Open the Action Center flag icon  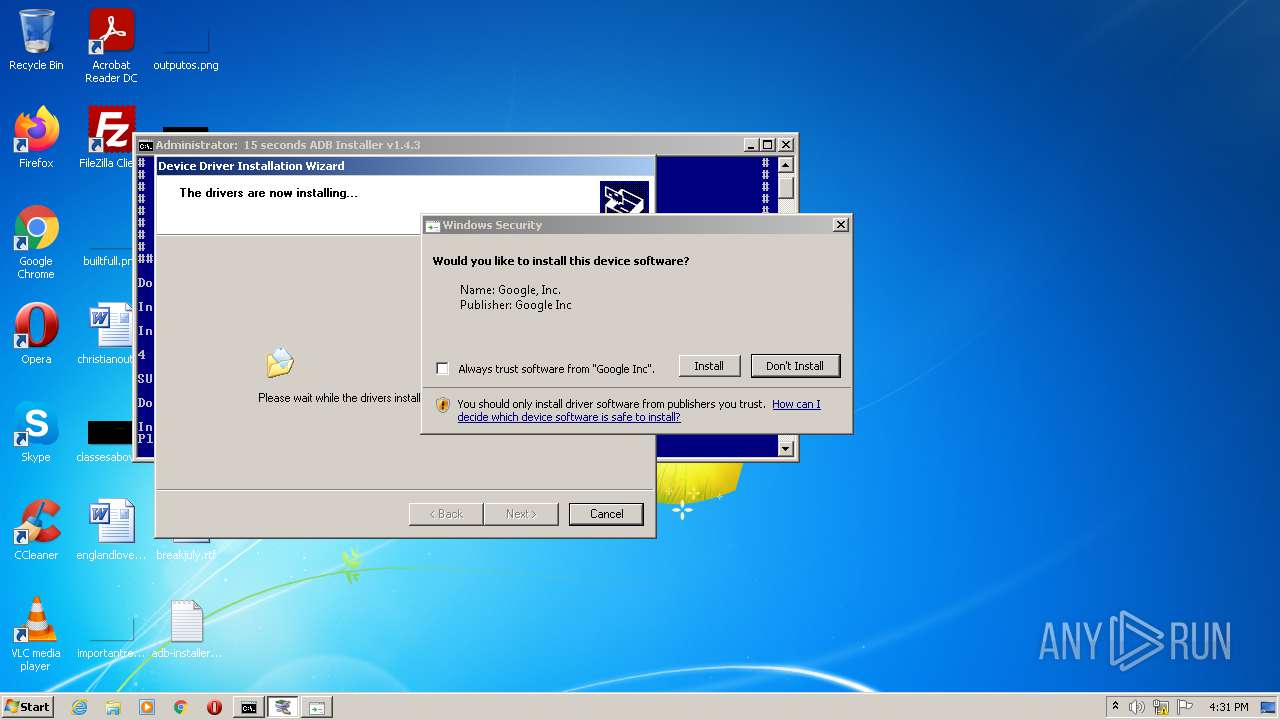[x=1185, y=707]
